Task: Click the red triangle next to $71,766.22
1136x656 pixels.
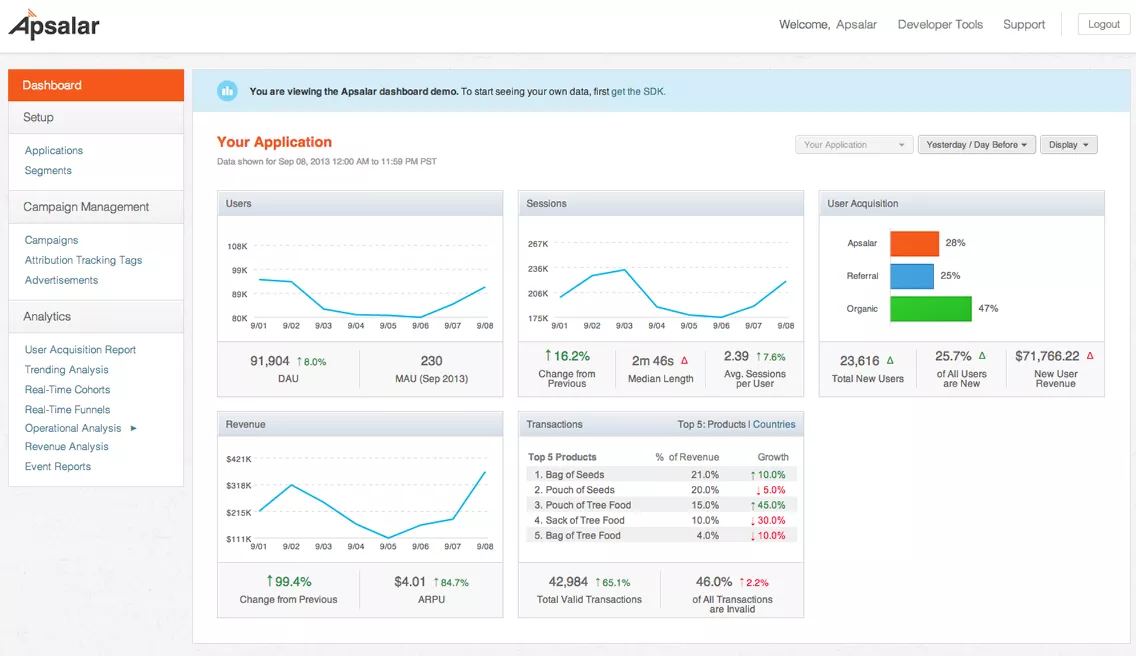Action: tap(1090, 356)
